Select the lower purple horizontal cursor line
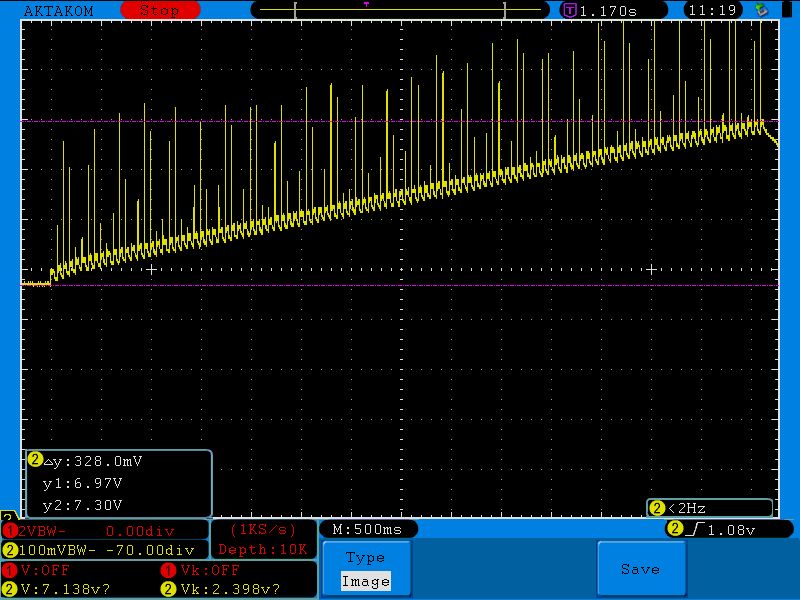This screenshot has height=600, width=800. click(400, 285)
